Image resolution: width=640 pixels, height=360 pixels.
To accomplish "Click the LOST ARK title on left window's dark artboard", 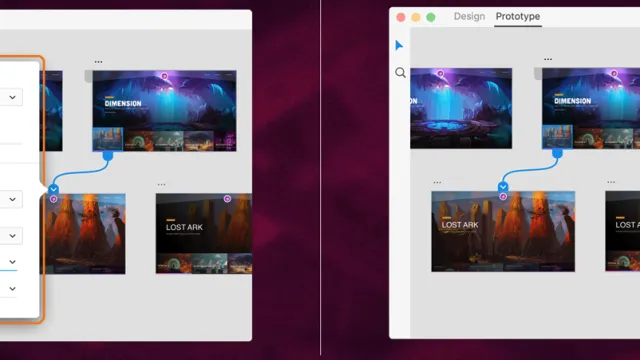I will [x=184, y=227].
